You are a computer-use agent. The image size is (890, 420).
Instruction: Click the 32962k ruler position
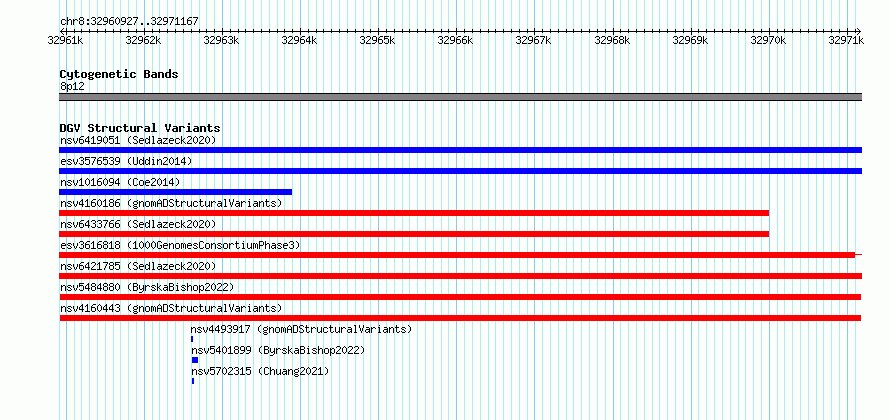point(144,40)
